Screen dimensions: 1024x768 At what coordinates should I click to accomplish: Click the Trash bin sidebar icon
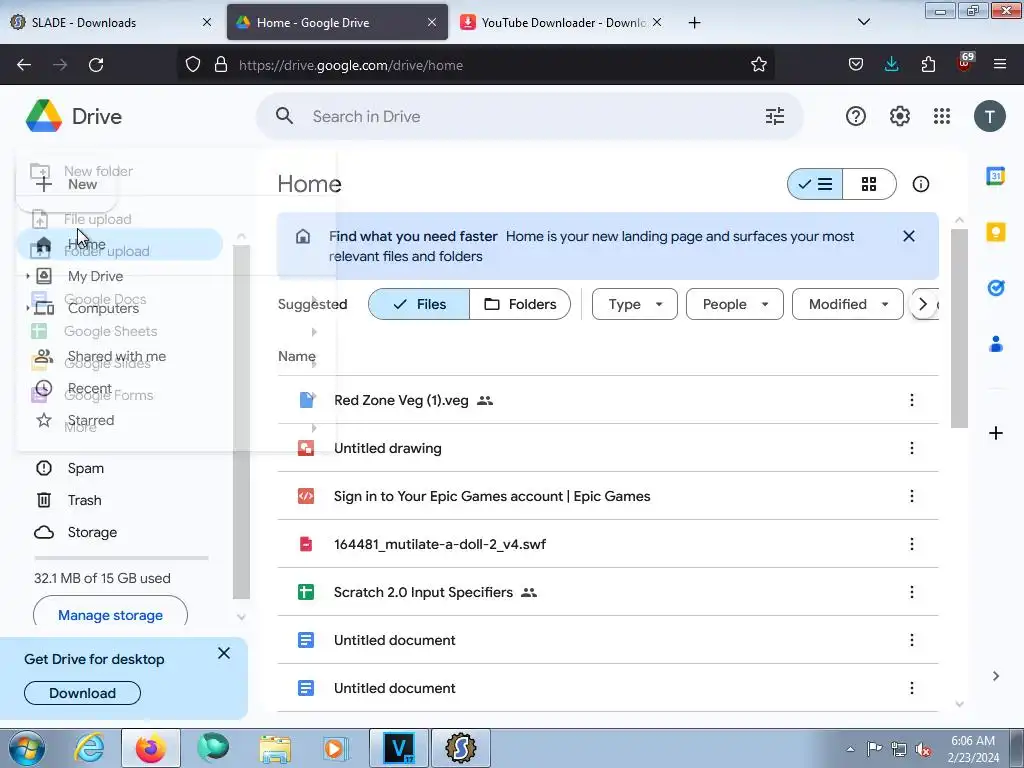coord(44,500)
